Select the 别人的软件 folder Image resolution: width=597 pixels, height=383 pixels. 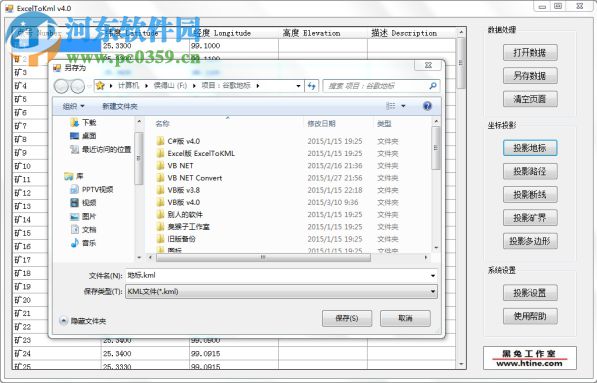click(180, 214)
